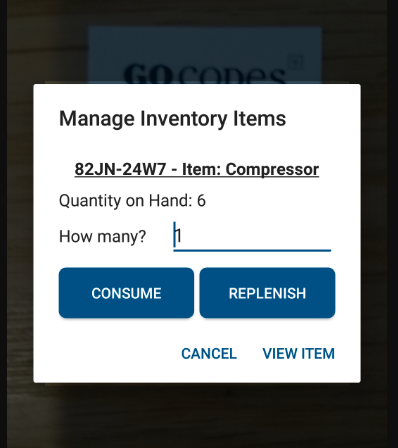
Task: Click empty dialog space left of CANCEL
Action: (110, 354)
